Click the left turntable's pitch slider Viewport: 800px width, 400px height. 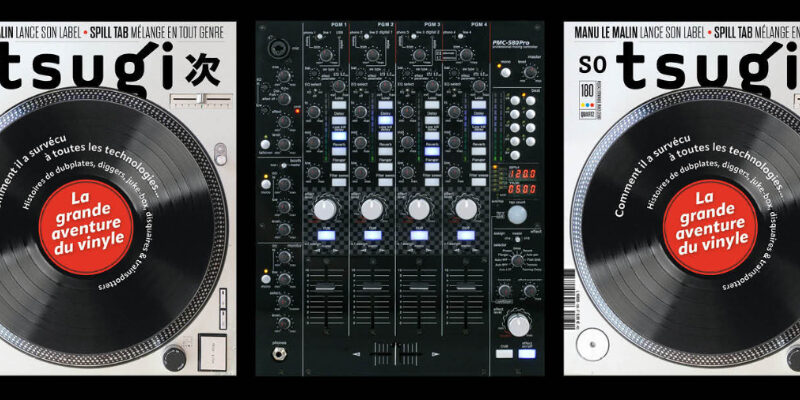201,100
